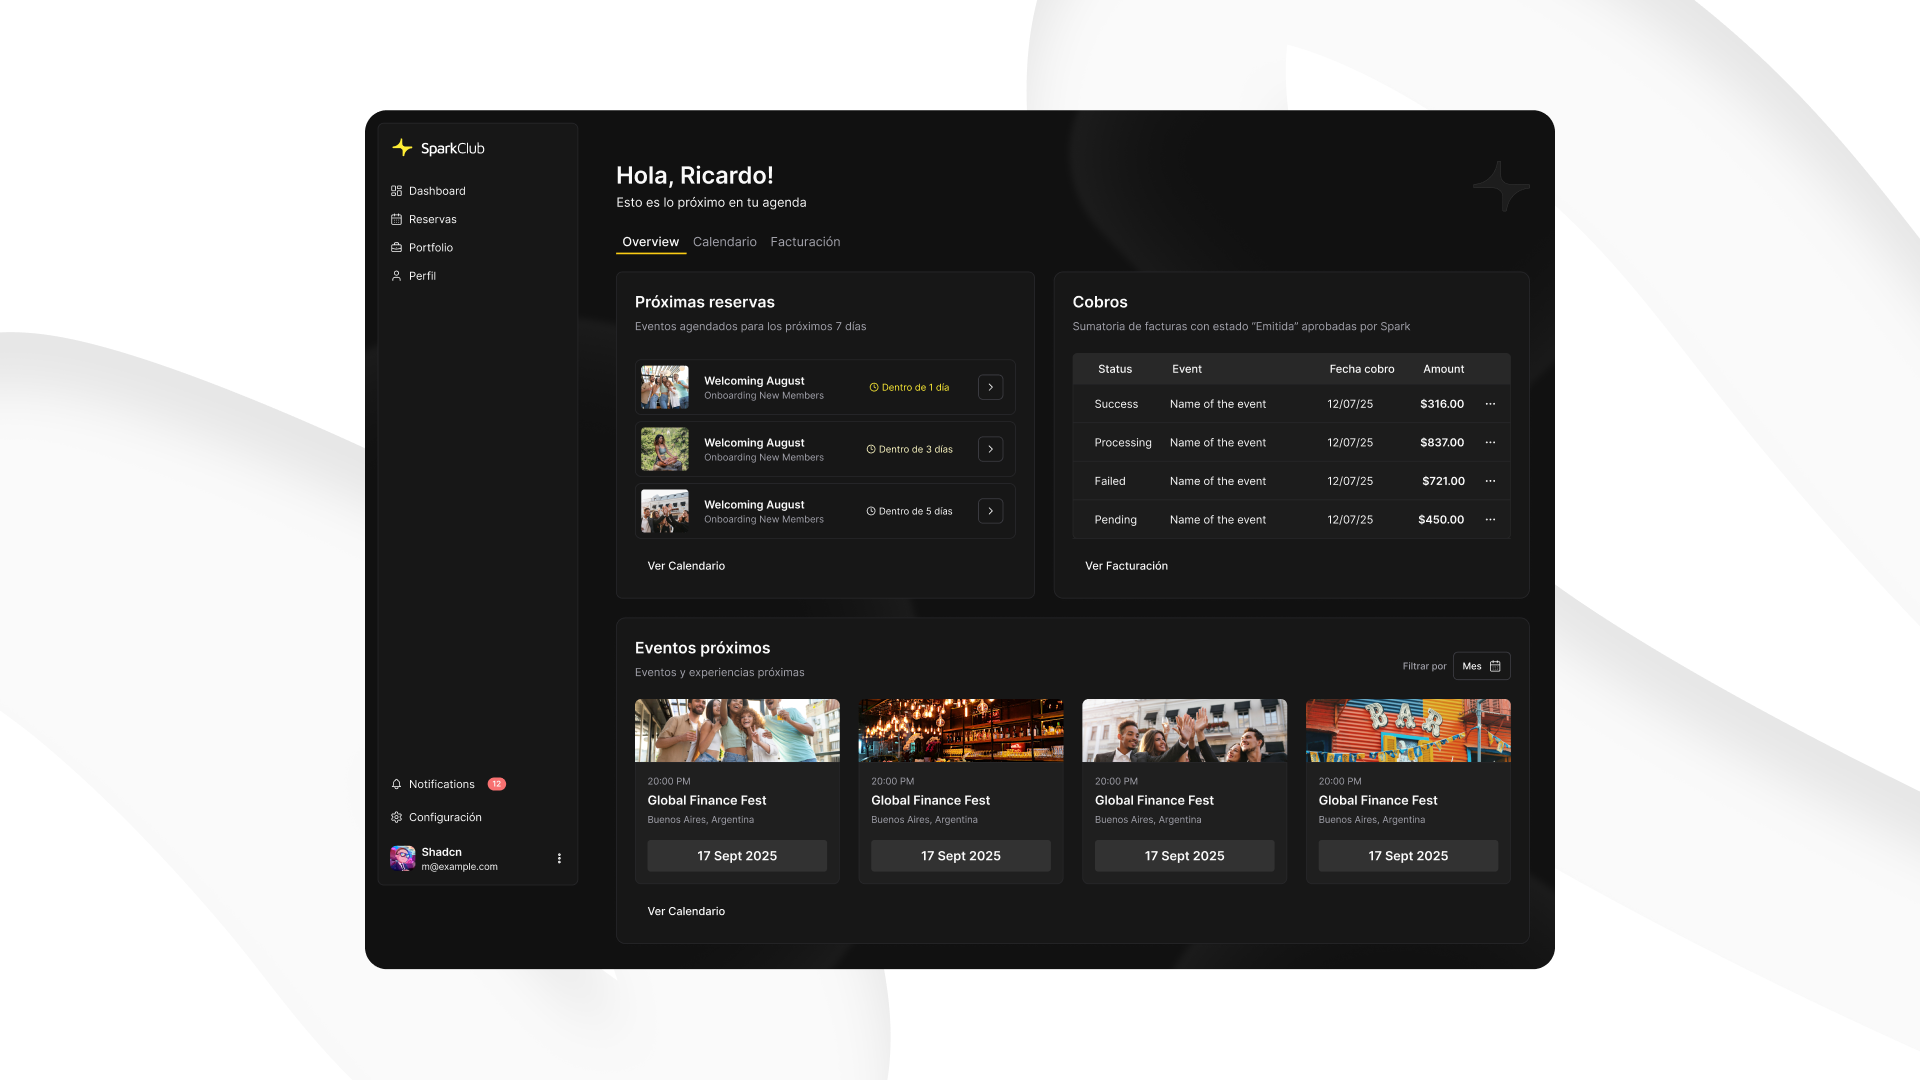The width and height of the screenshot is (1920, 1080).
Task: Open the three-dot menu of the Success row
Action: pyautogui.click(x=1490, y=404)
